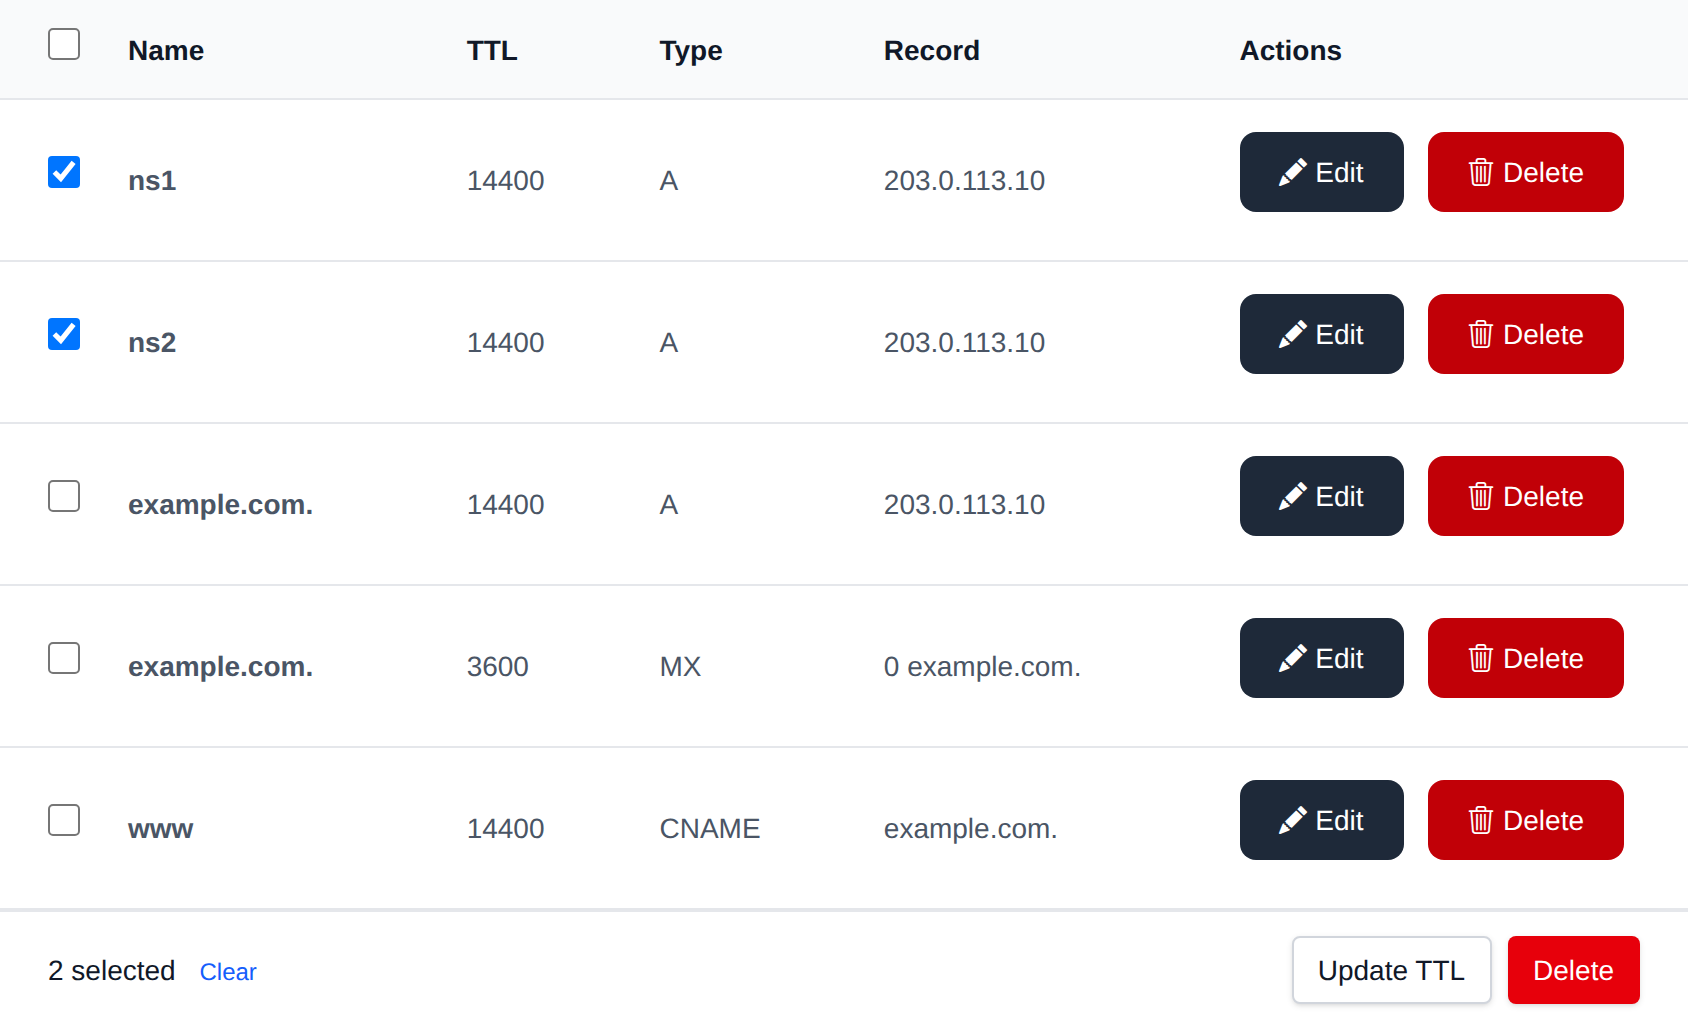Edit the ns2 record
1688x1028 pixels.
1321,334
